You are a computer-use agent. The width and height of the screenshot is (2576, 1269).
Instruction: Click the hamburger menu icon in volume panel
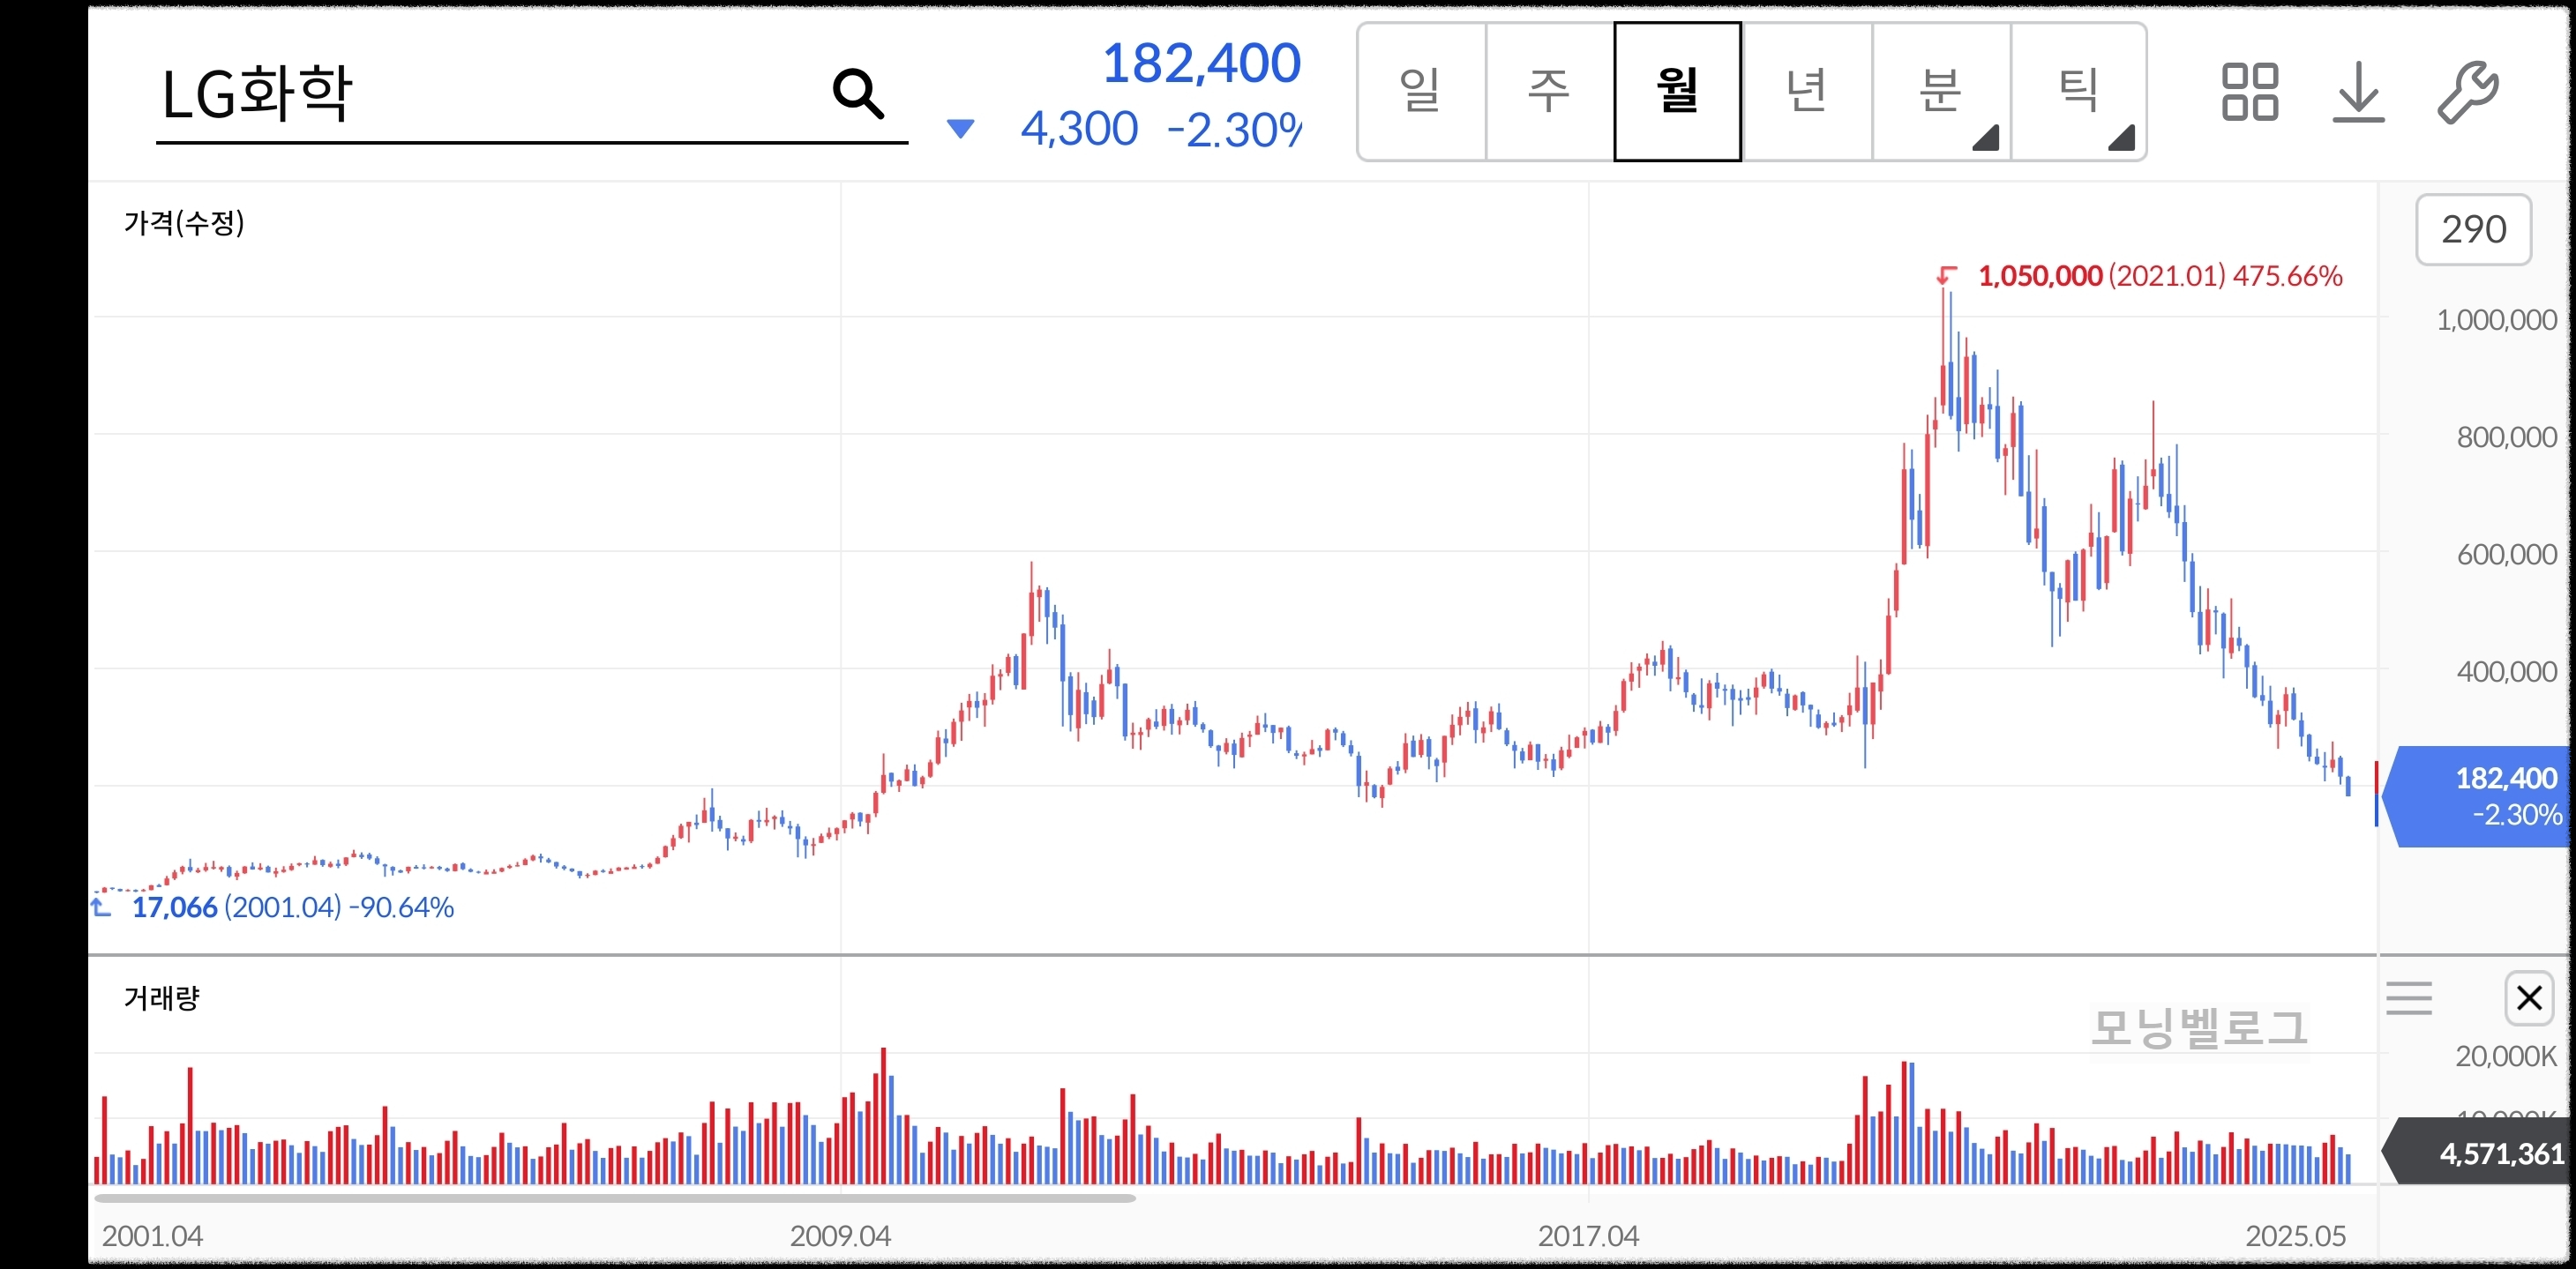click(2408, 998)
